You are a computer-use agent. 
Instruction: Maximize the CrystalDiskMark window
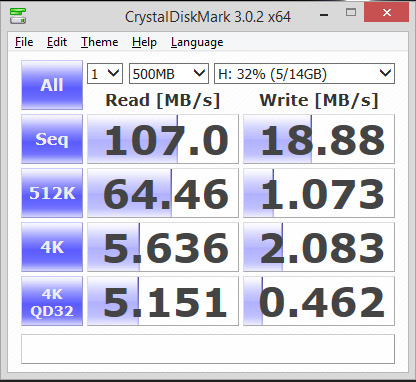click(351, 13)
